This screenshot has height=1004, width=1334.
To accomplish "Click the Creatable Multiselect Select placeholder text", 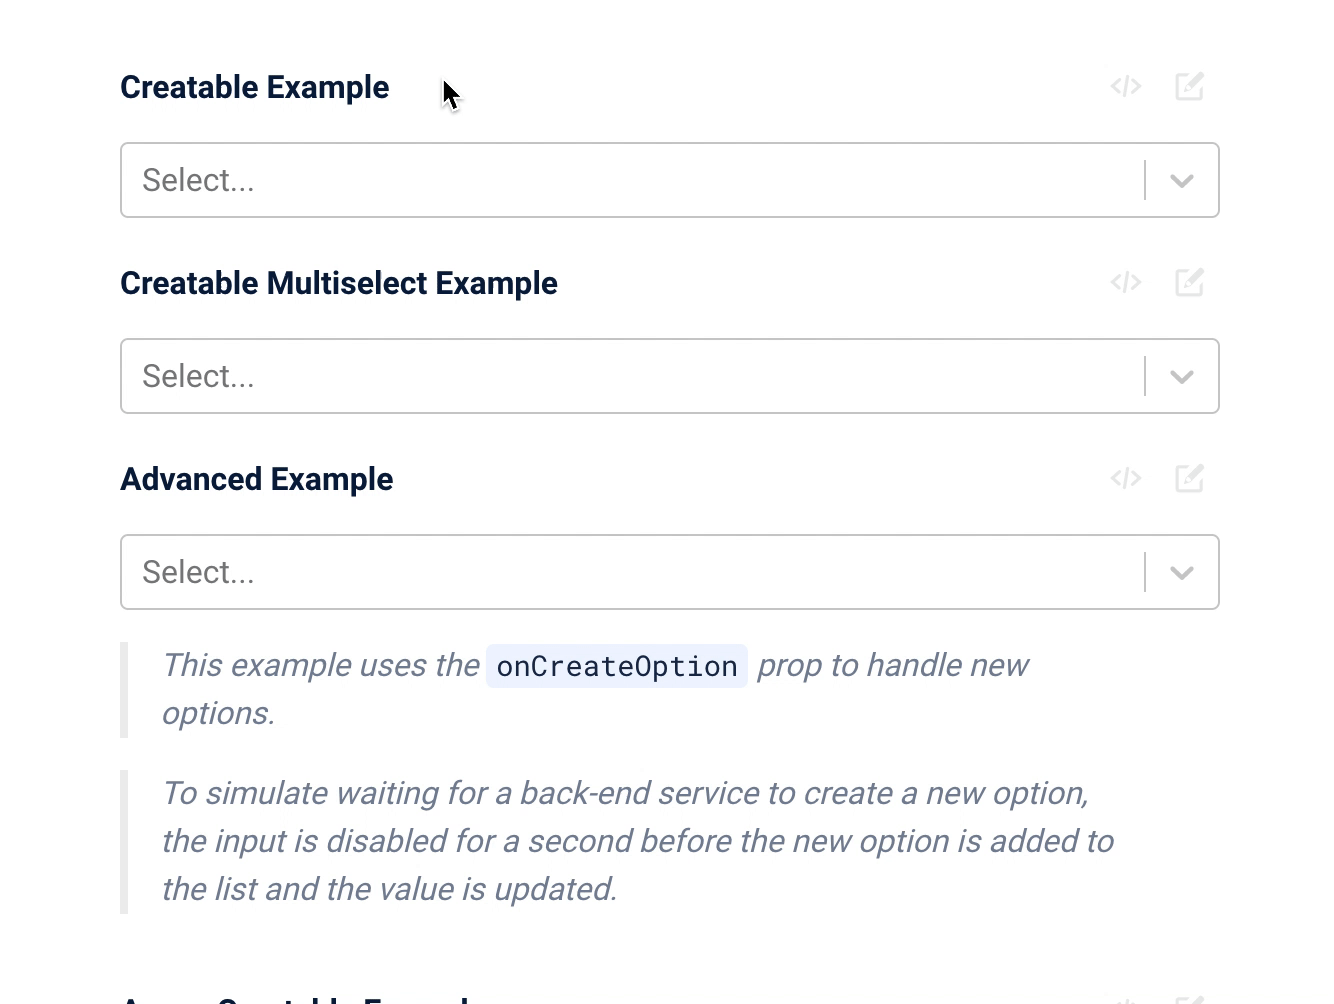I will coord(197,376).
